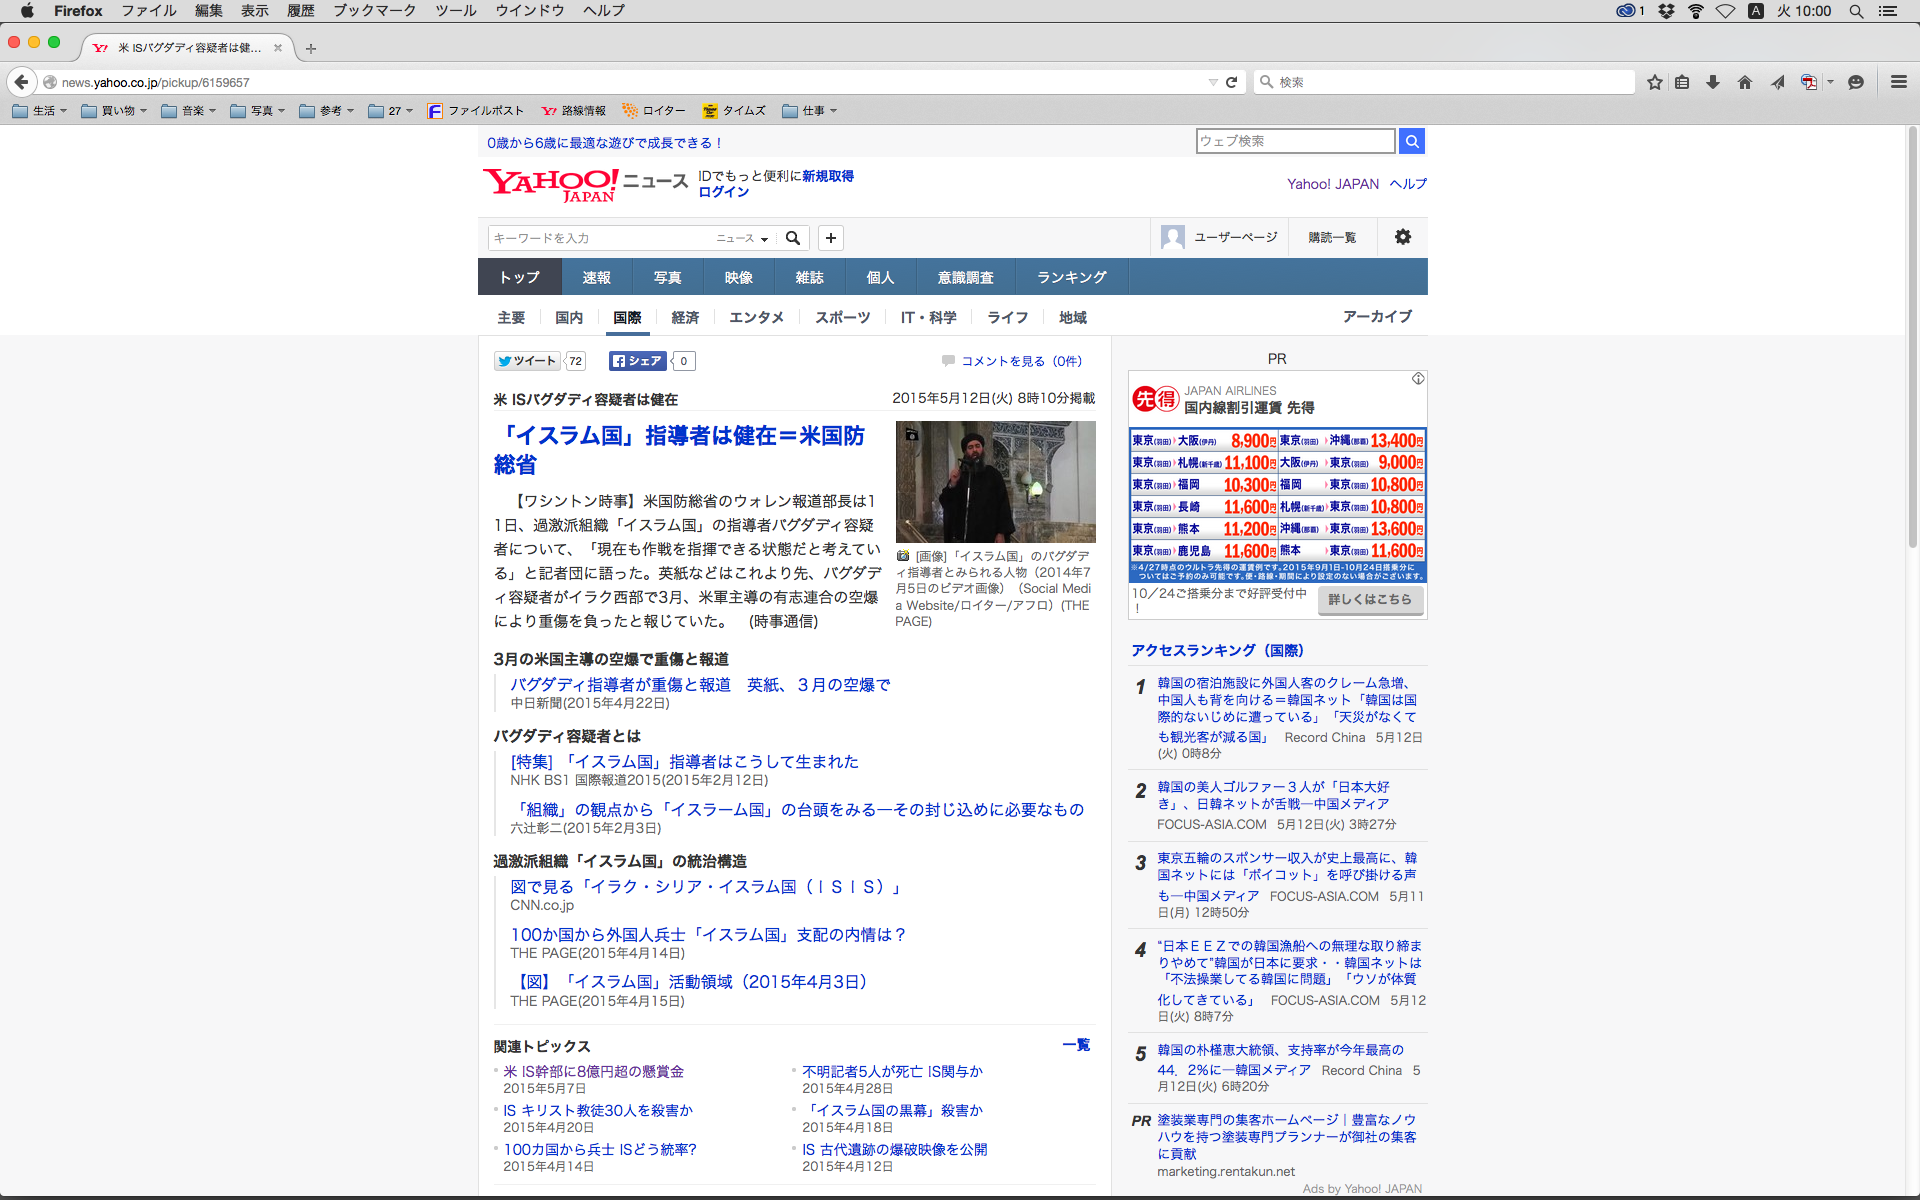Select the 経済 category tab
1920x1200 pixels.
tap(685, 317)
